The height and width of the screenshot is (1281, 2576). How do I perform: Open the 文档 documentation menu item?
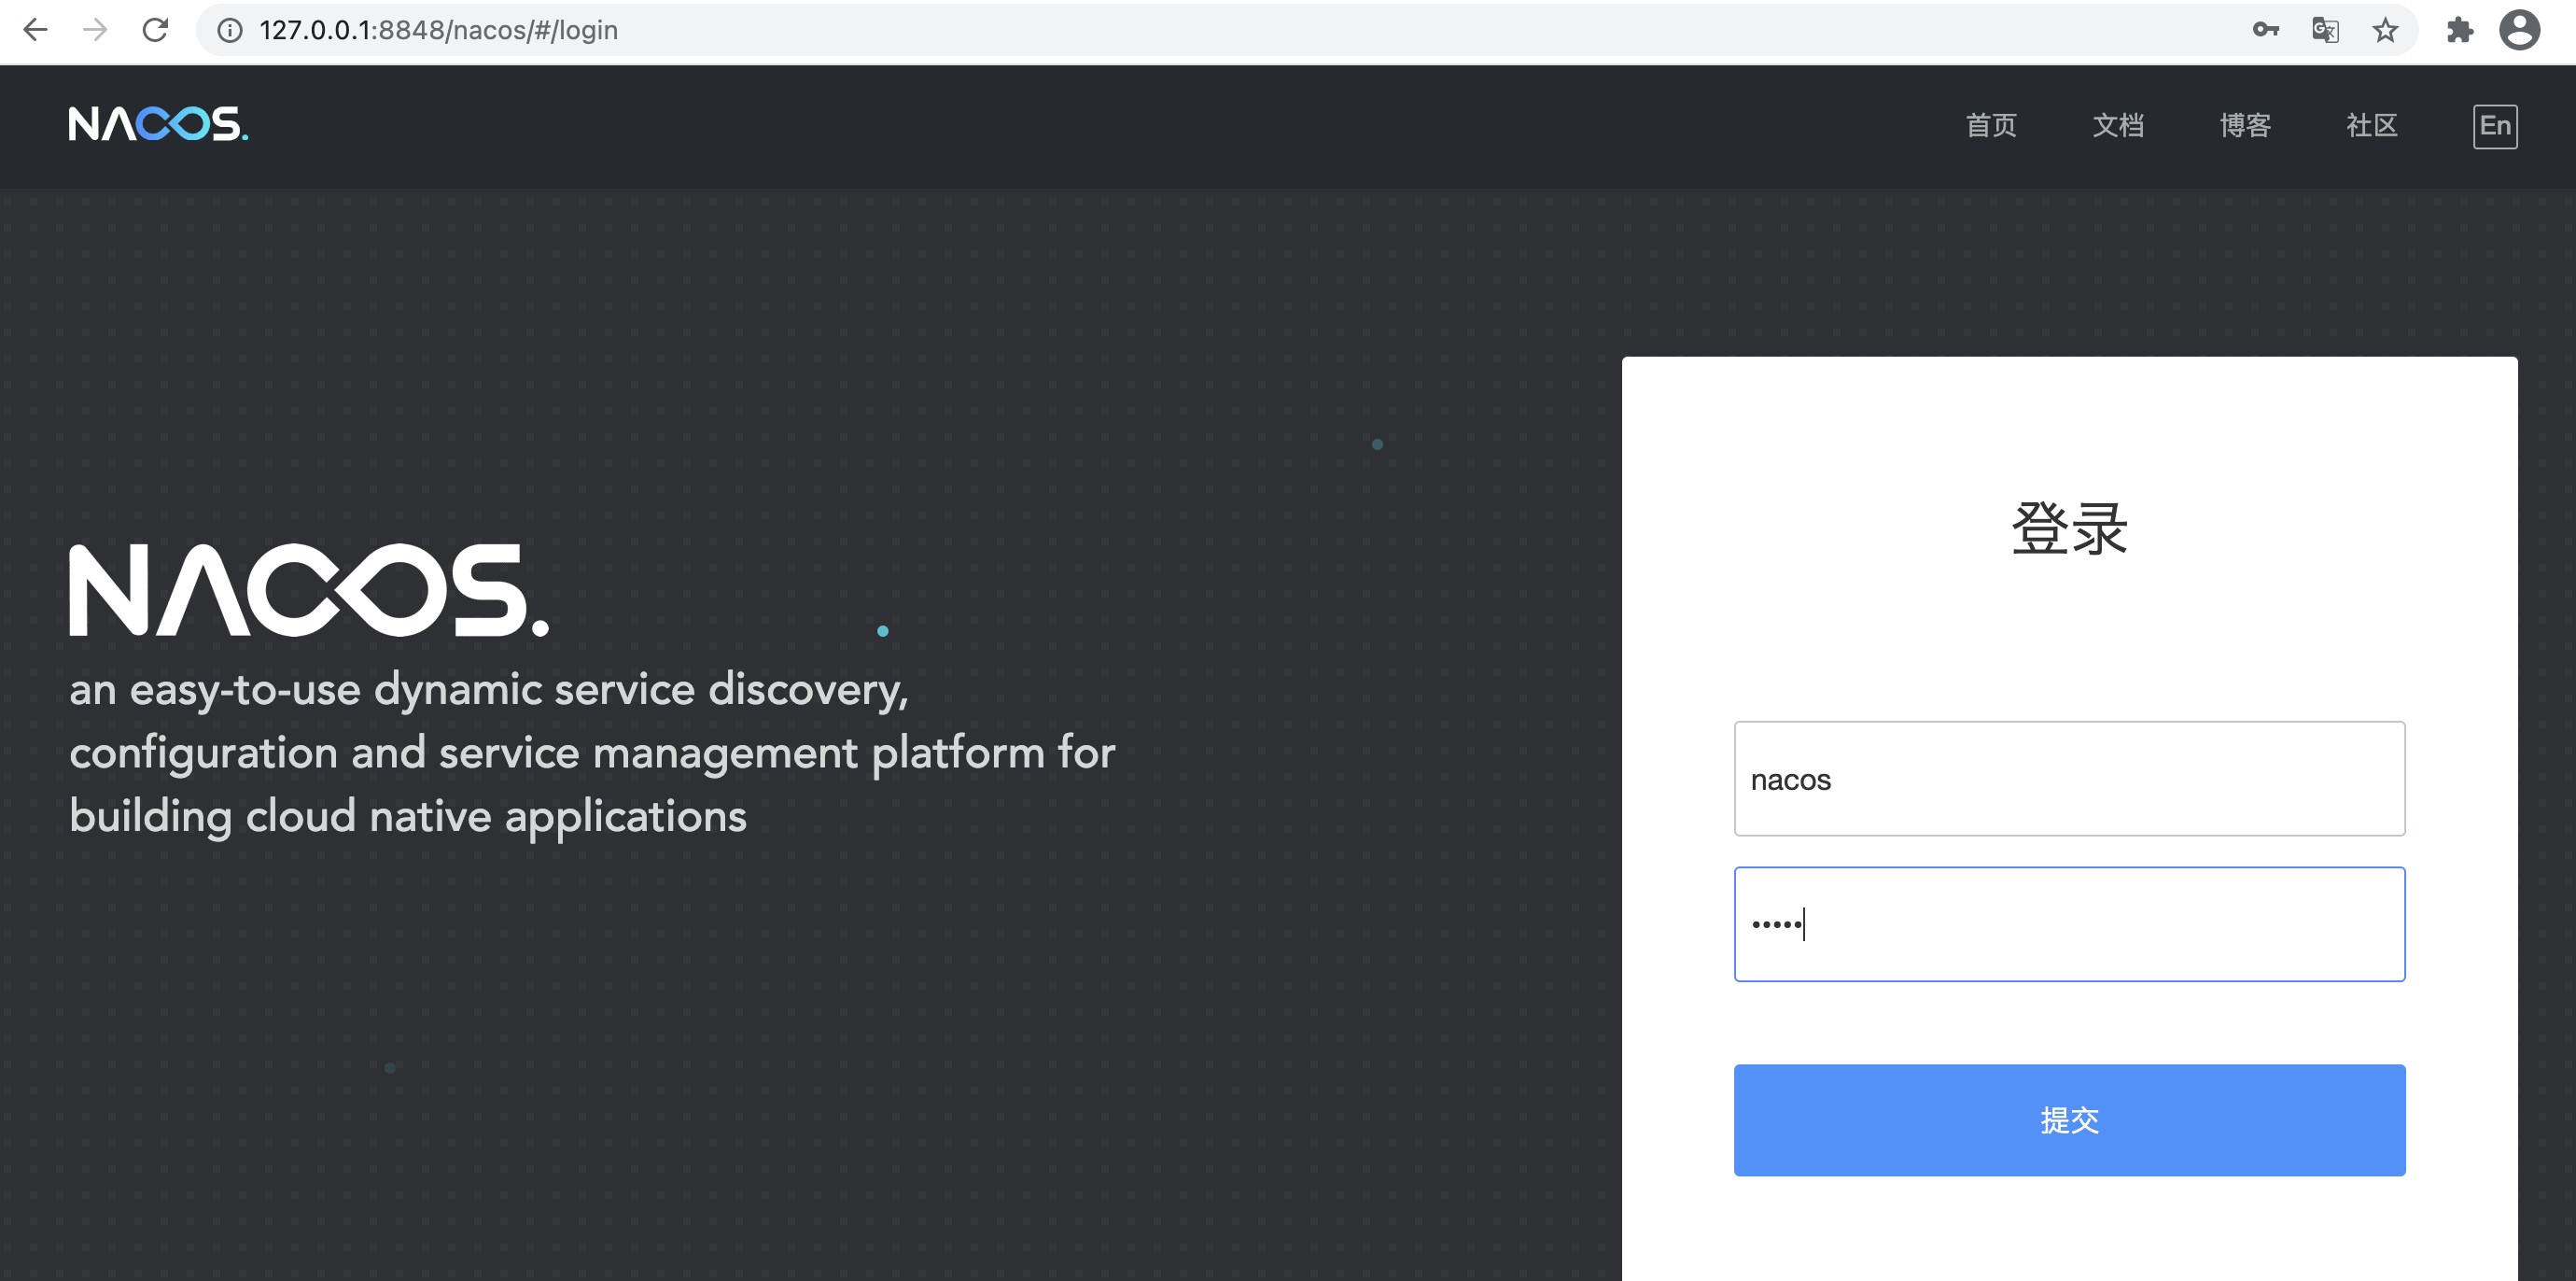coord(2117,126)
